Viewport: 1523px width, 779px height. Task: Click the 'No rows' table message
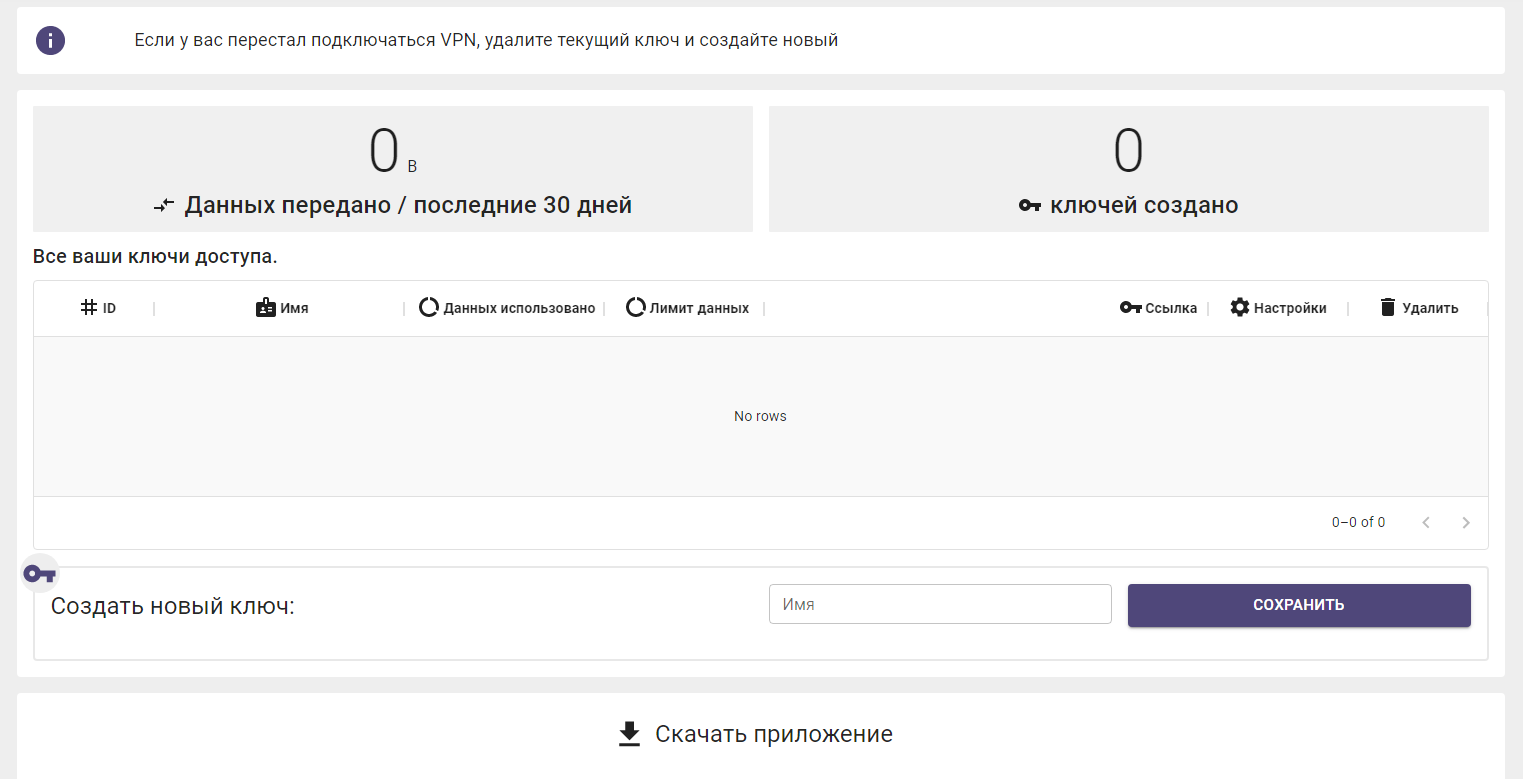coord(760,416)
